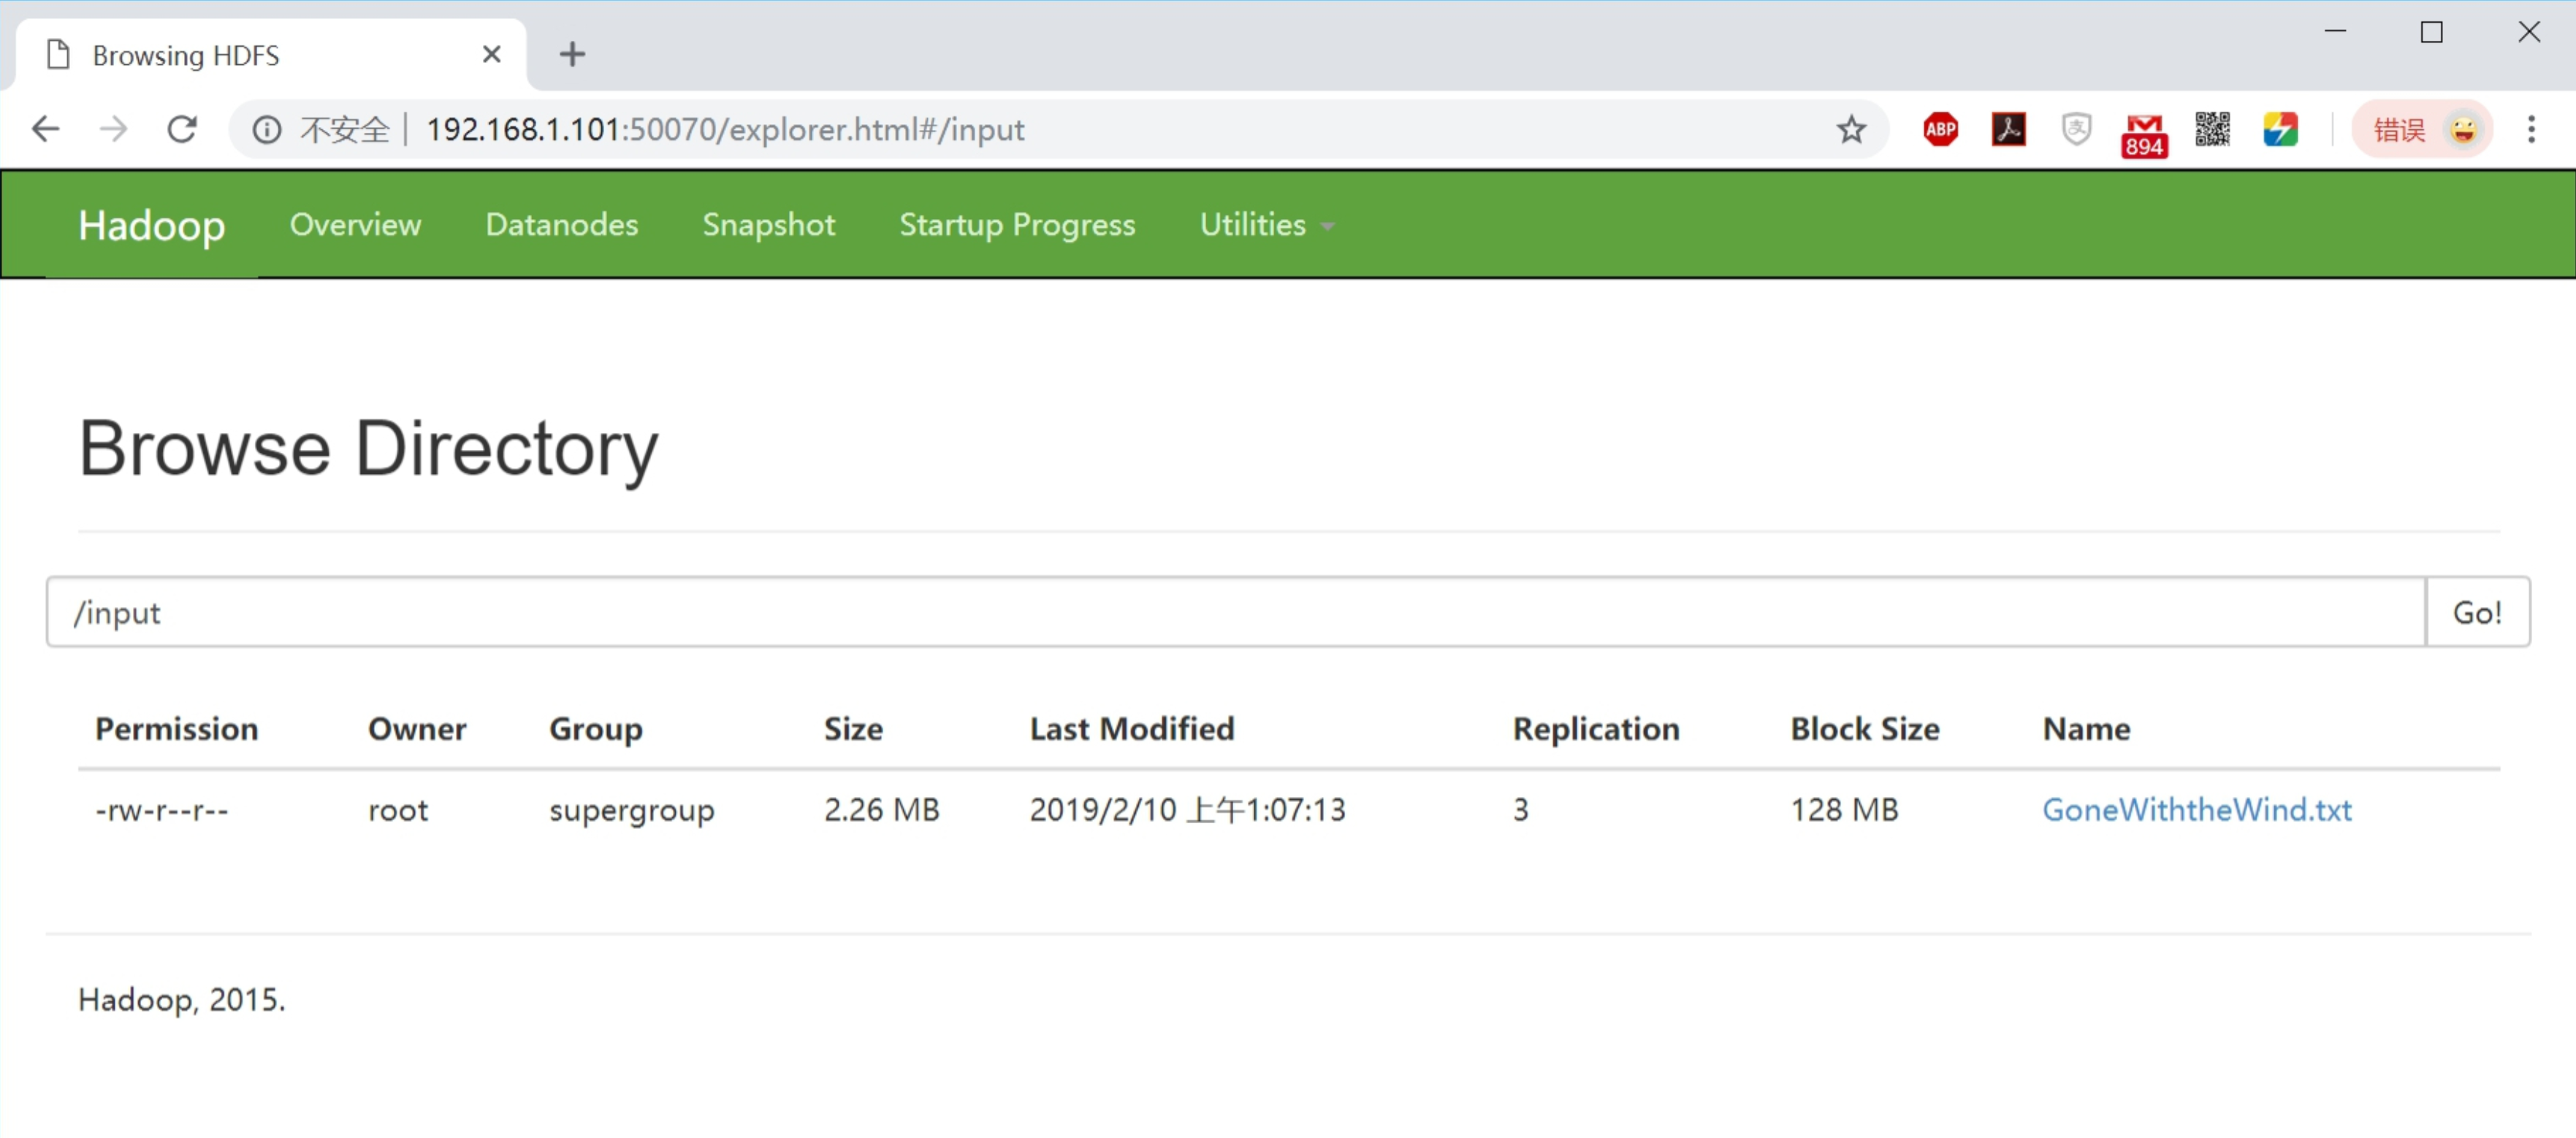2576x1138 pixels.
Task: Click the Hadoop brand link
Action: pyautogui.click(x=152, y=225)
